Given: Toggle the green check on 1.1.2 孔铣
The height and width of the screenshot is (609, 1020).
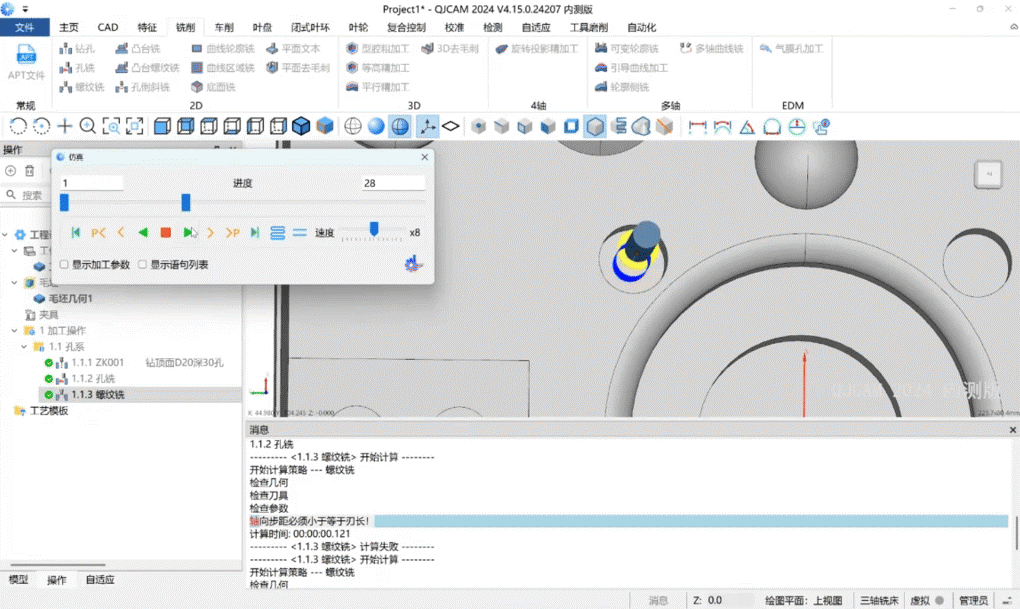Looking at the screenshot, I should (48, 379).
